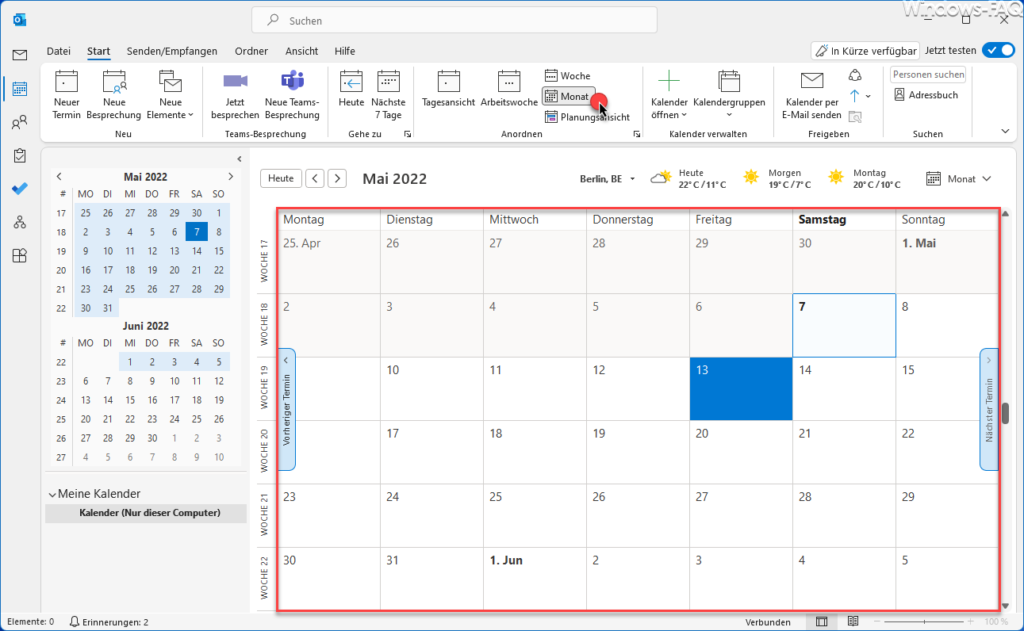Screen dimensions: 1024x631
Task: Open More Apps grid in sidebar
Action: click(20, 255)
